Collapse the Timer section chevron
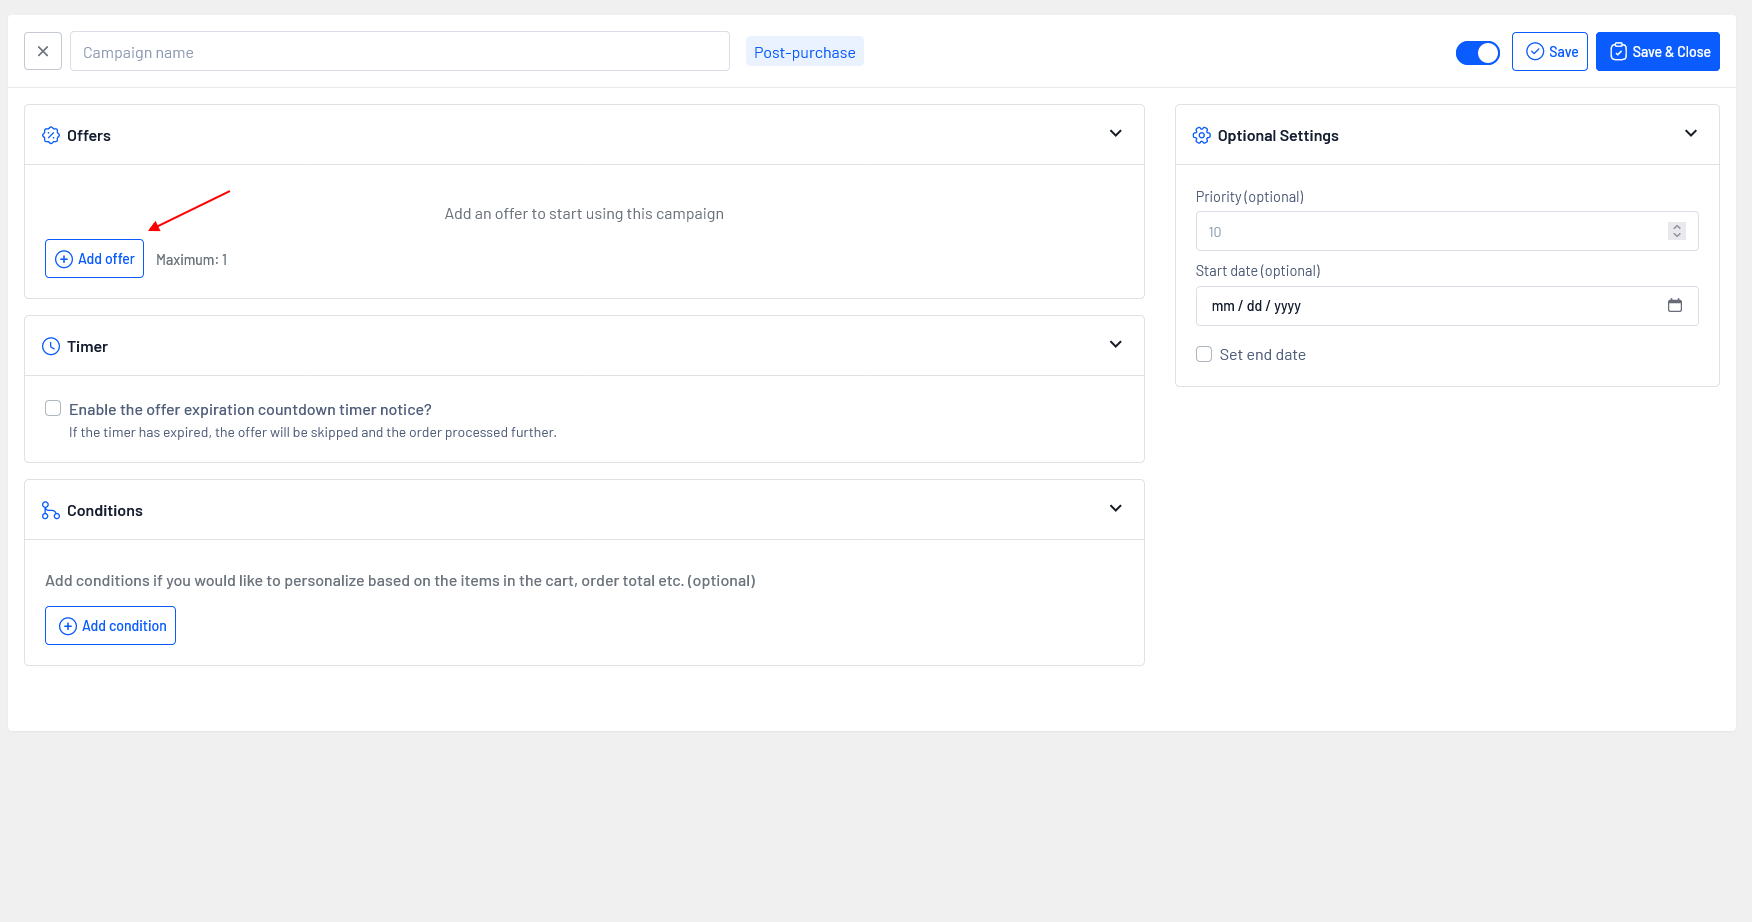1752x922 pixels. tap(1115, 345)
